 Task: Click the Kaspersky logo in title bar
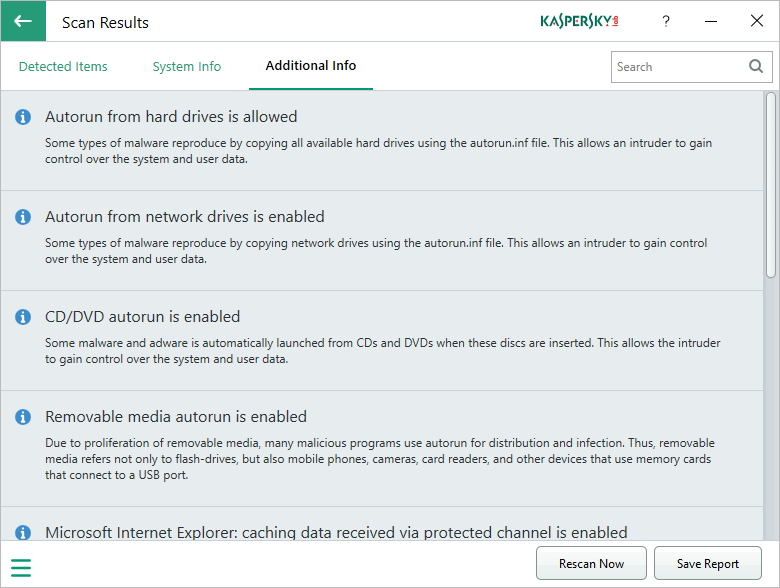[579, 21]
